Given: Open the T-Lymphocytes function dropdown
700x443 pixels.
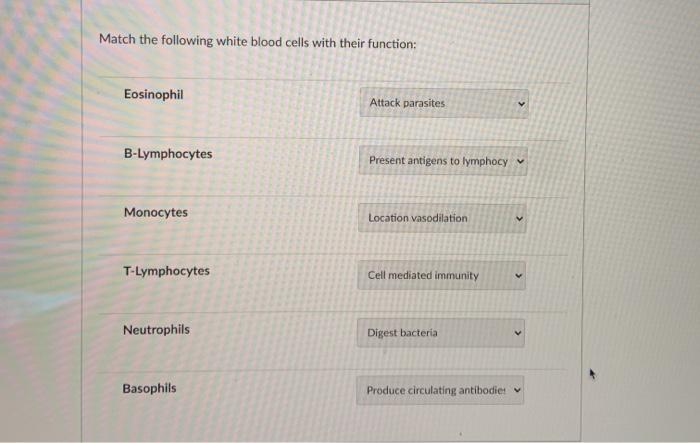Looking at the screenshot, I should [442, 276].
